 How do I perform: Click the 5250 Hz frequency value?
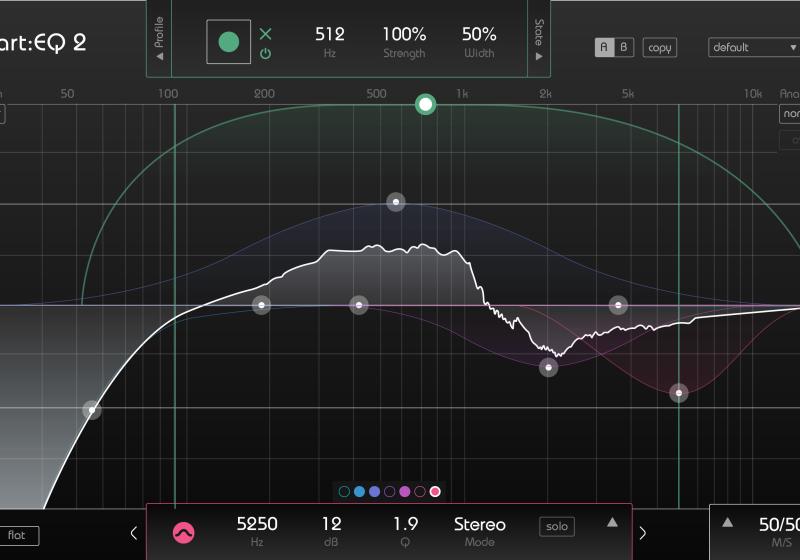(257, 524)
